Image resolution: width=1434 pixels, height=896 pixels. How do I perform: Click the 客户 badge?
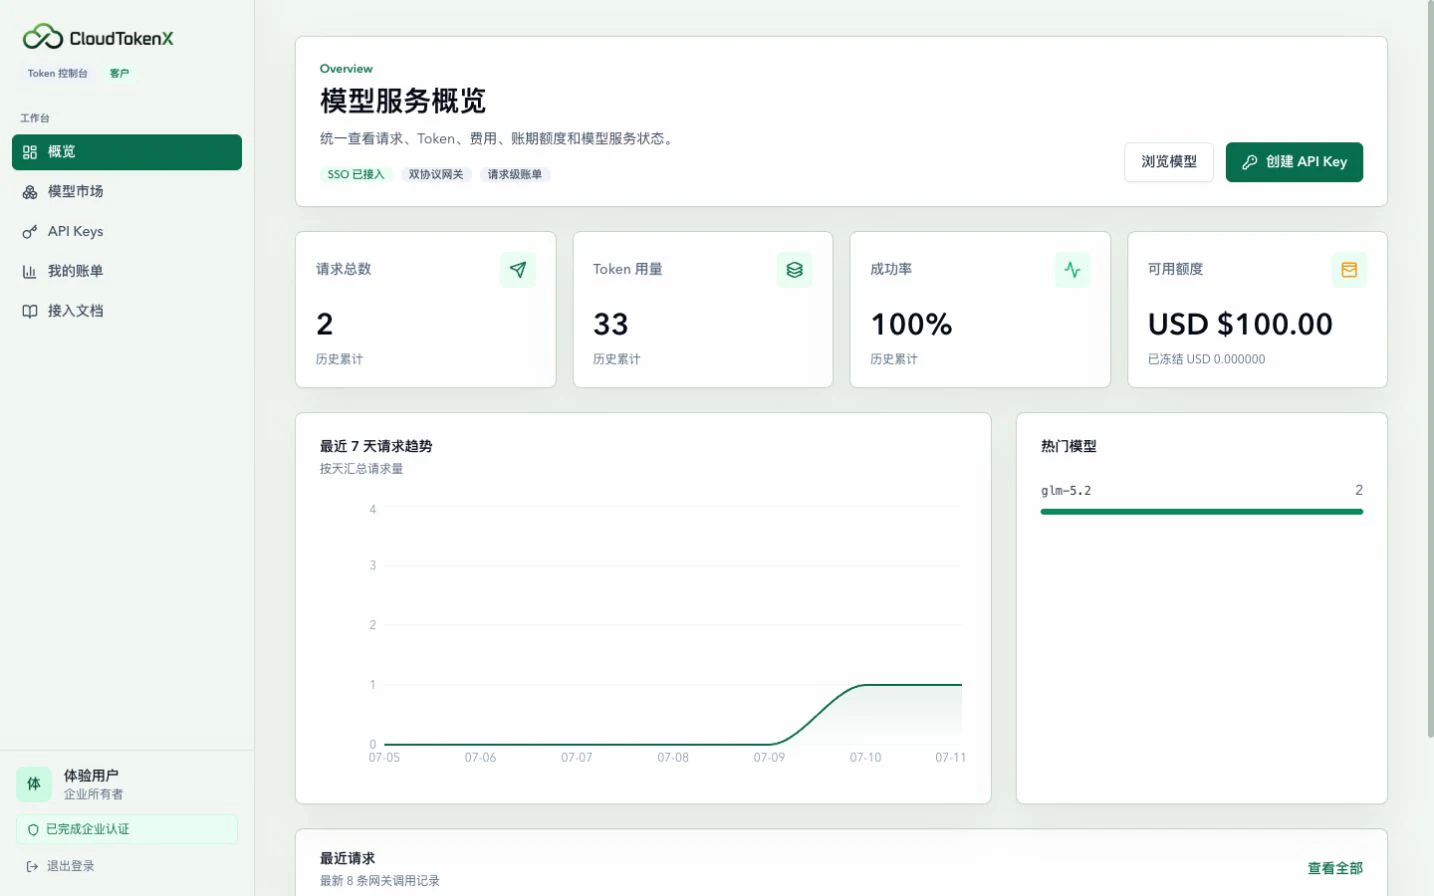click(119, 73)
